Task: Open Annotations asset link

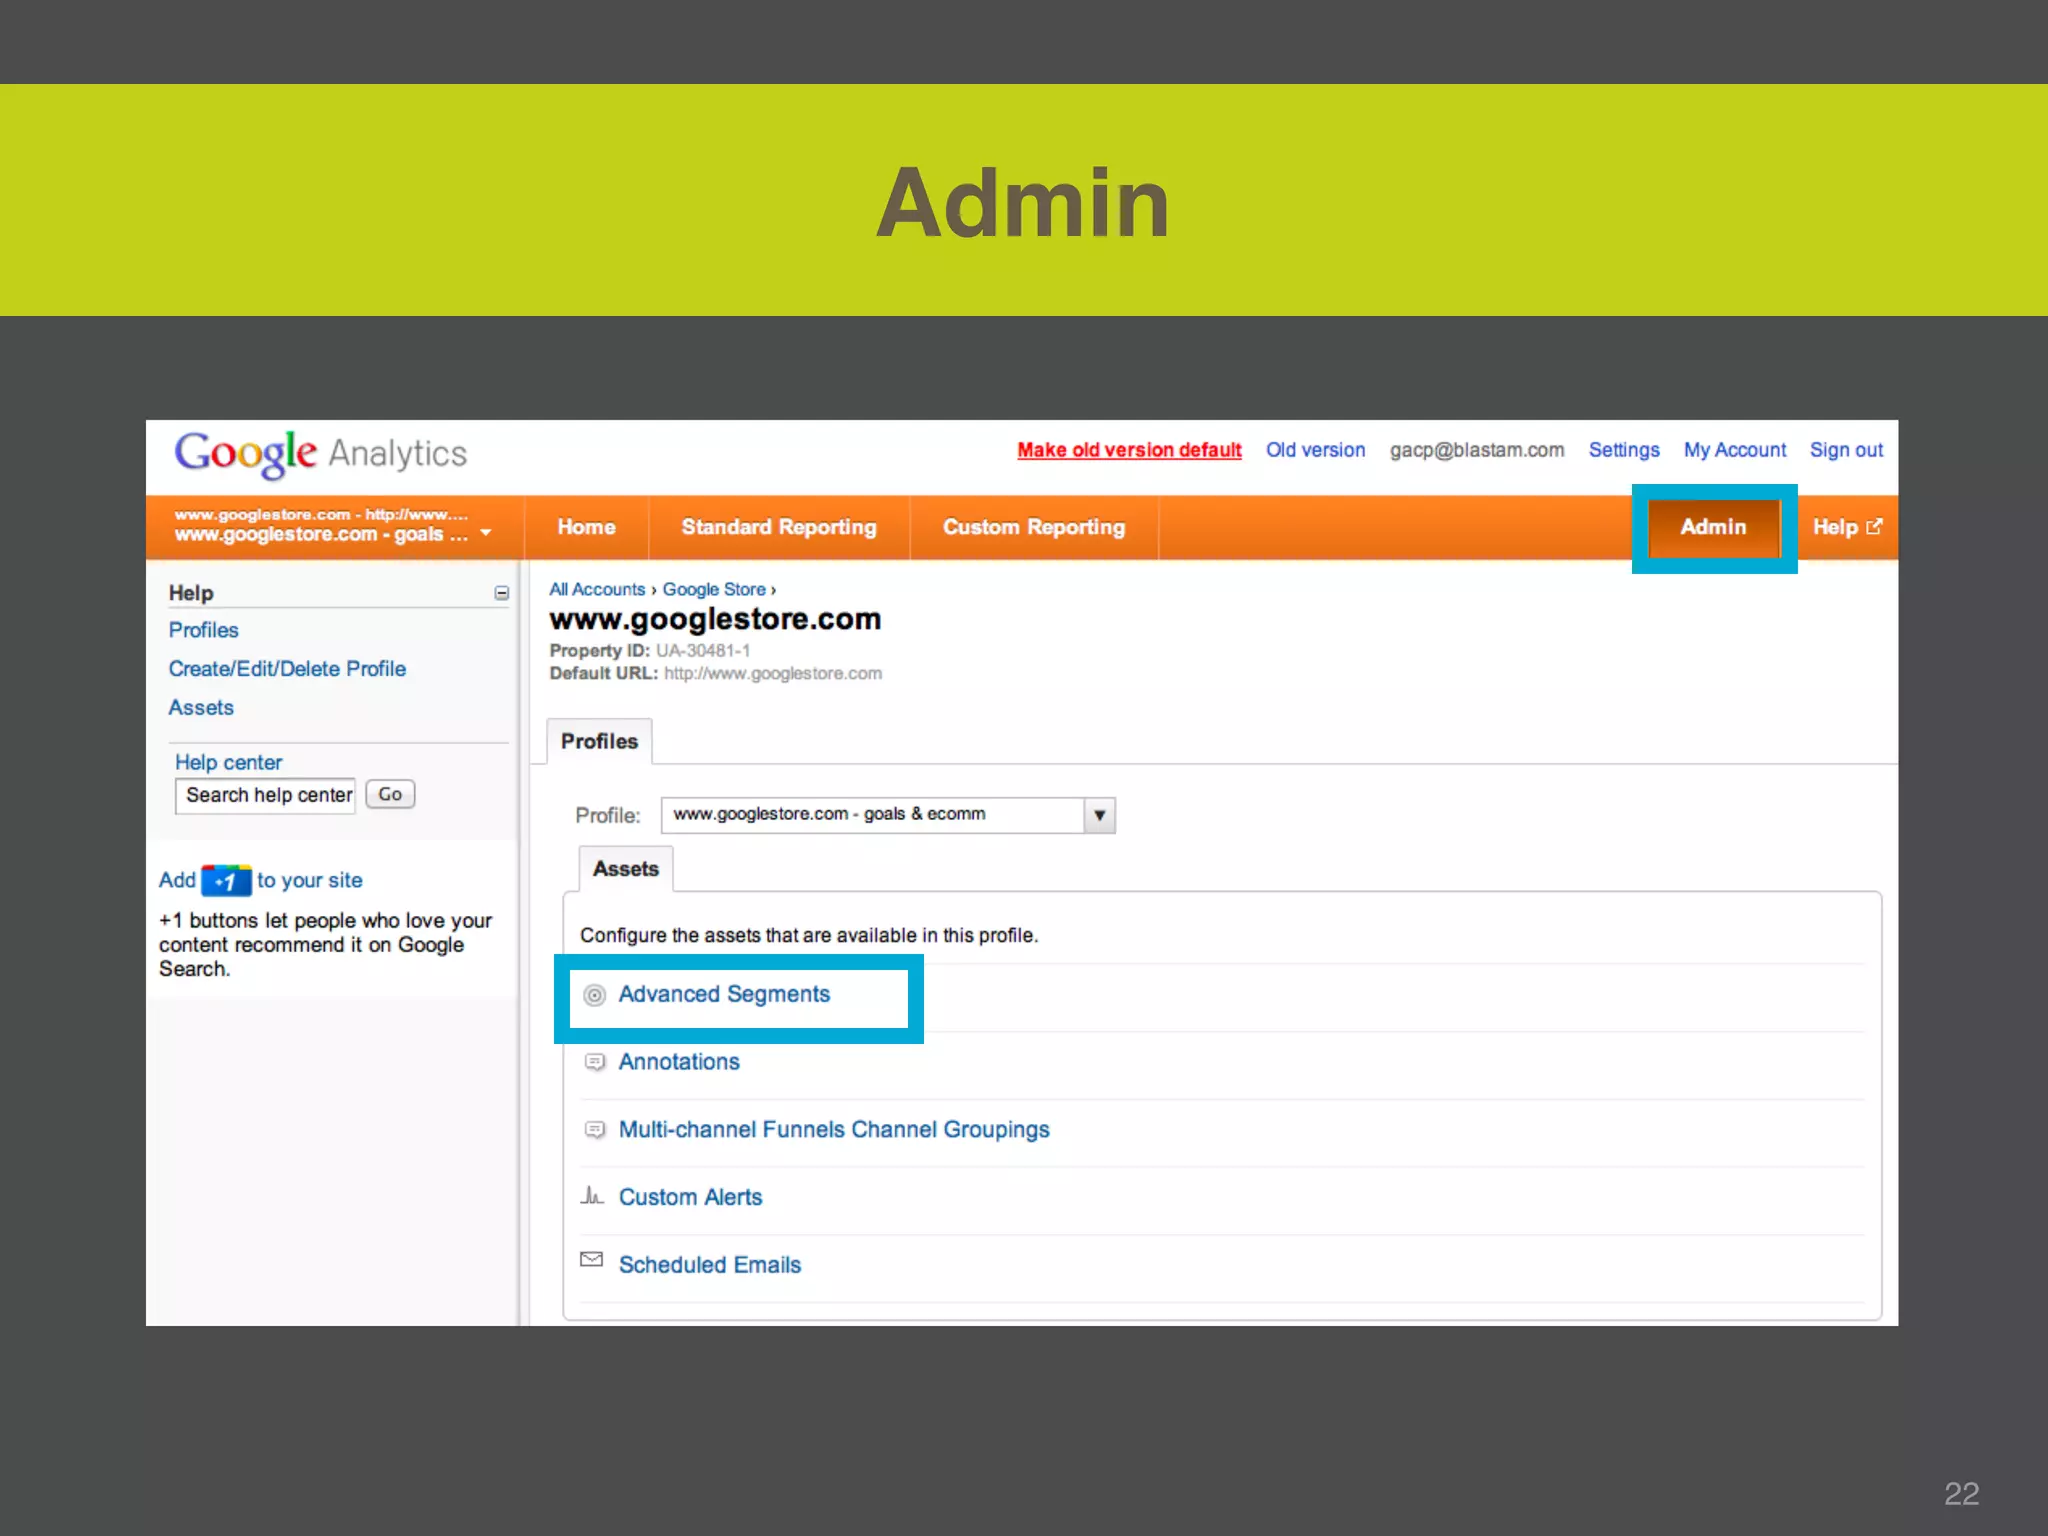Action: click(x=679, y=1062)
